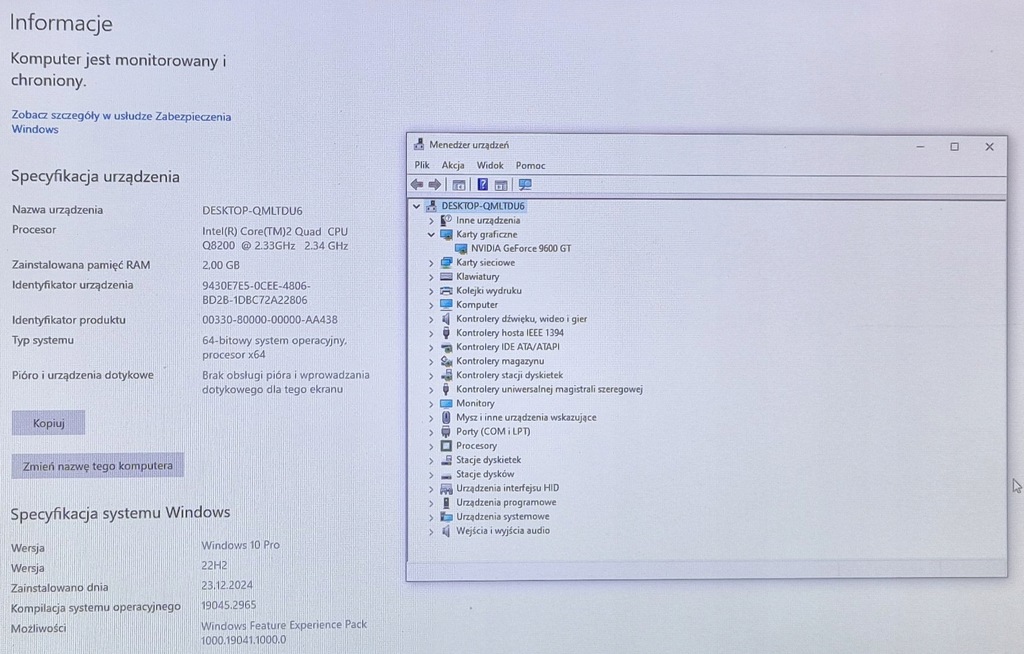The width and height of the screenshot is (1024, 654).
Task: Open the Pomoc menu
Action: coord(530,165)
